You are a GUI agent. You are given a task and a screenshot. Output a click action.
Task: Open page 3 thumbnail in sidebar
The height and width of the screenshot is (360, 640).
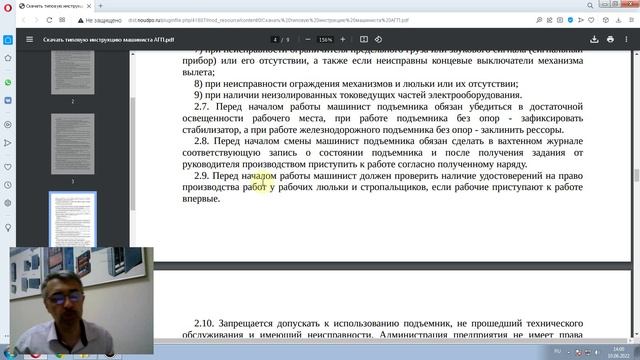(73, 144)
